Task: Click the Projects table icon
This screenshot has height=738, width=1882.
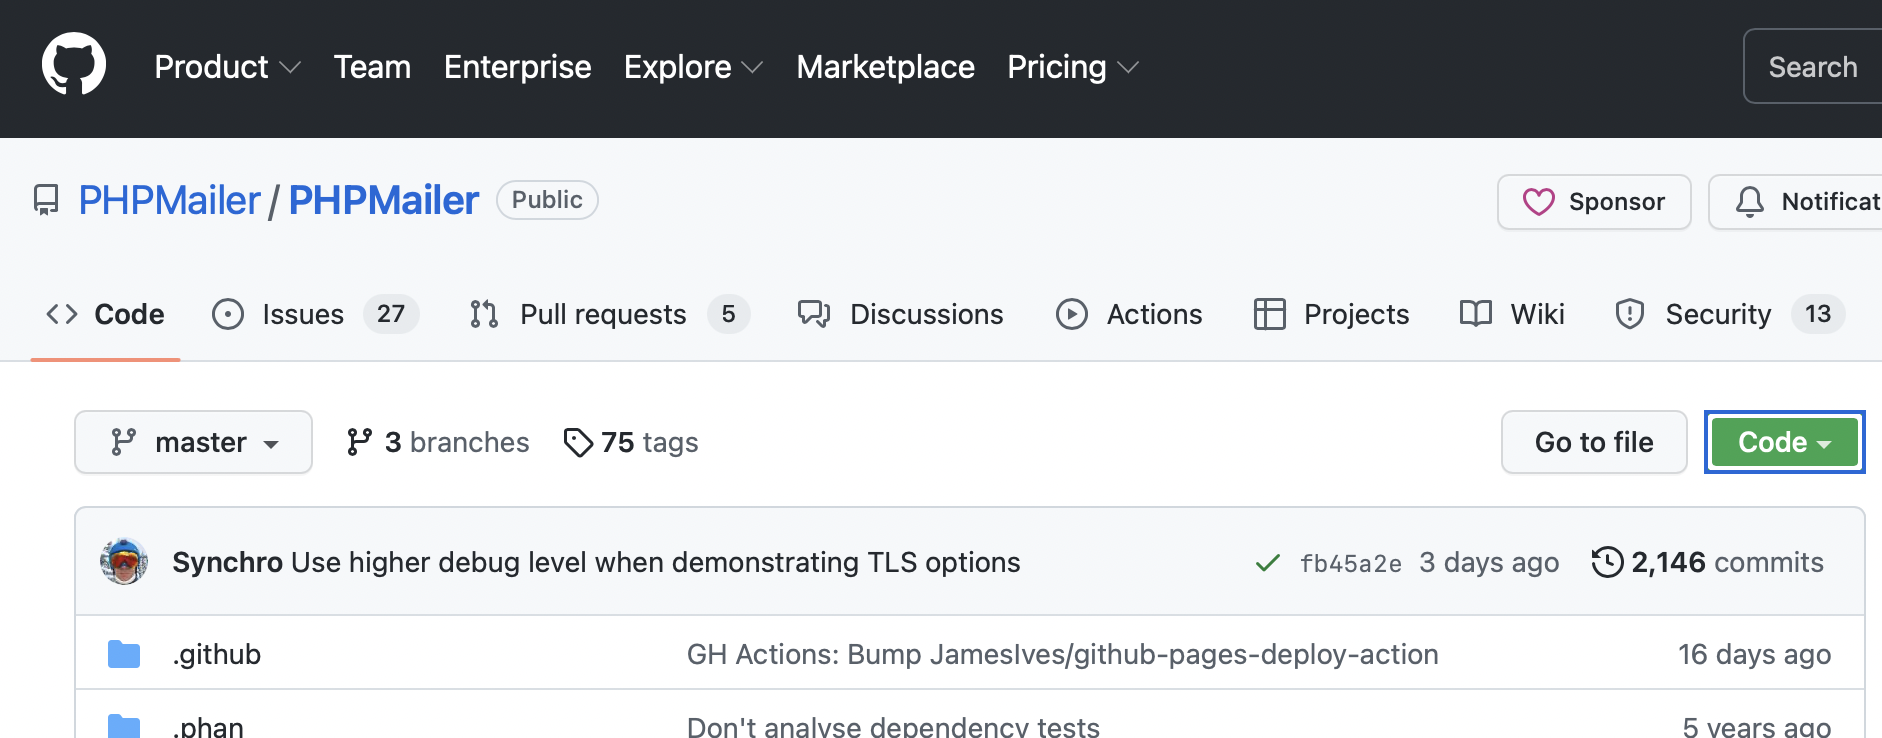Action: [1270, 314]
